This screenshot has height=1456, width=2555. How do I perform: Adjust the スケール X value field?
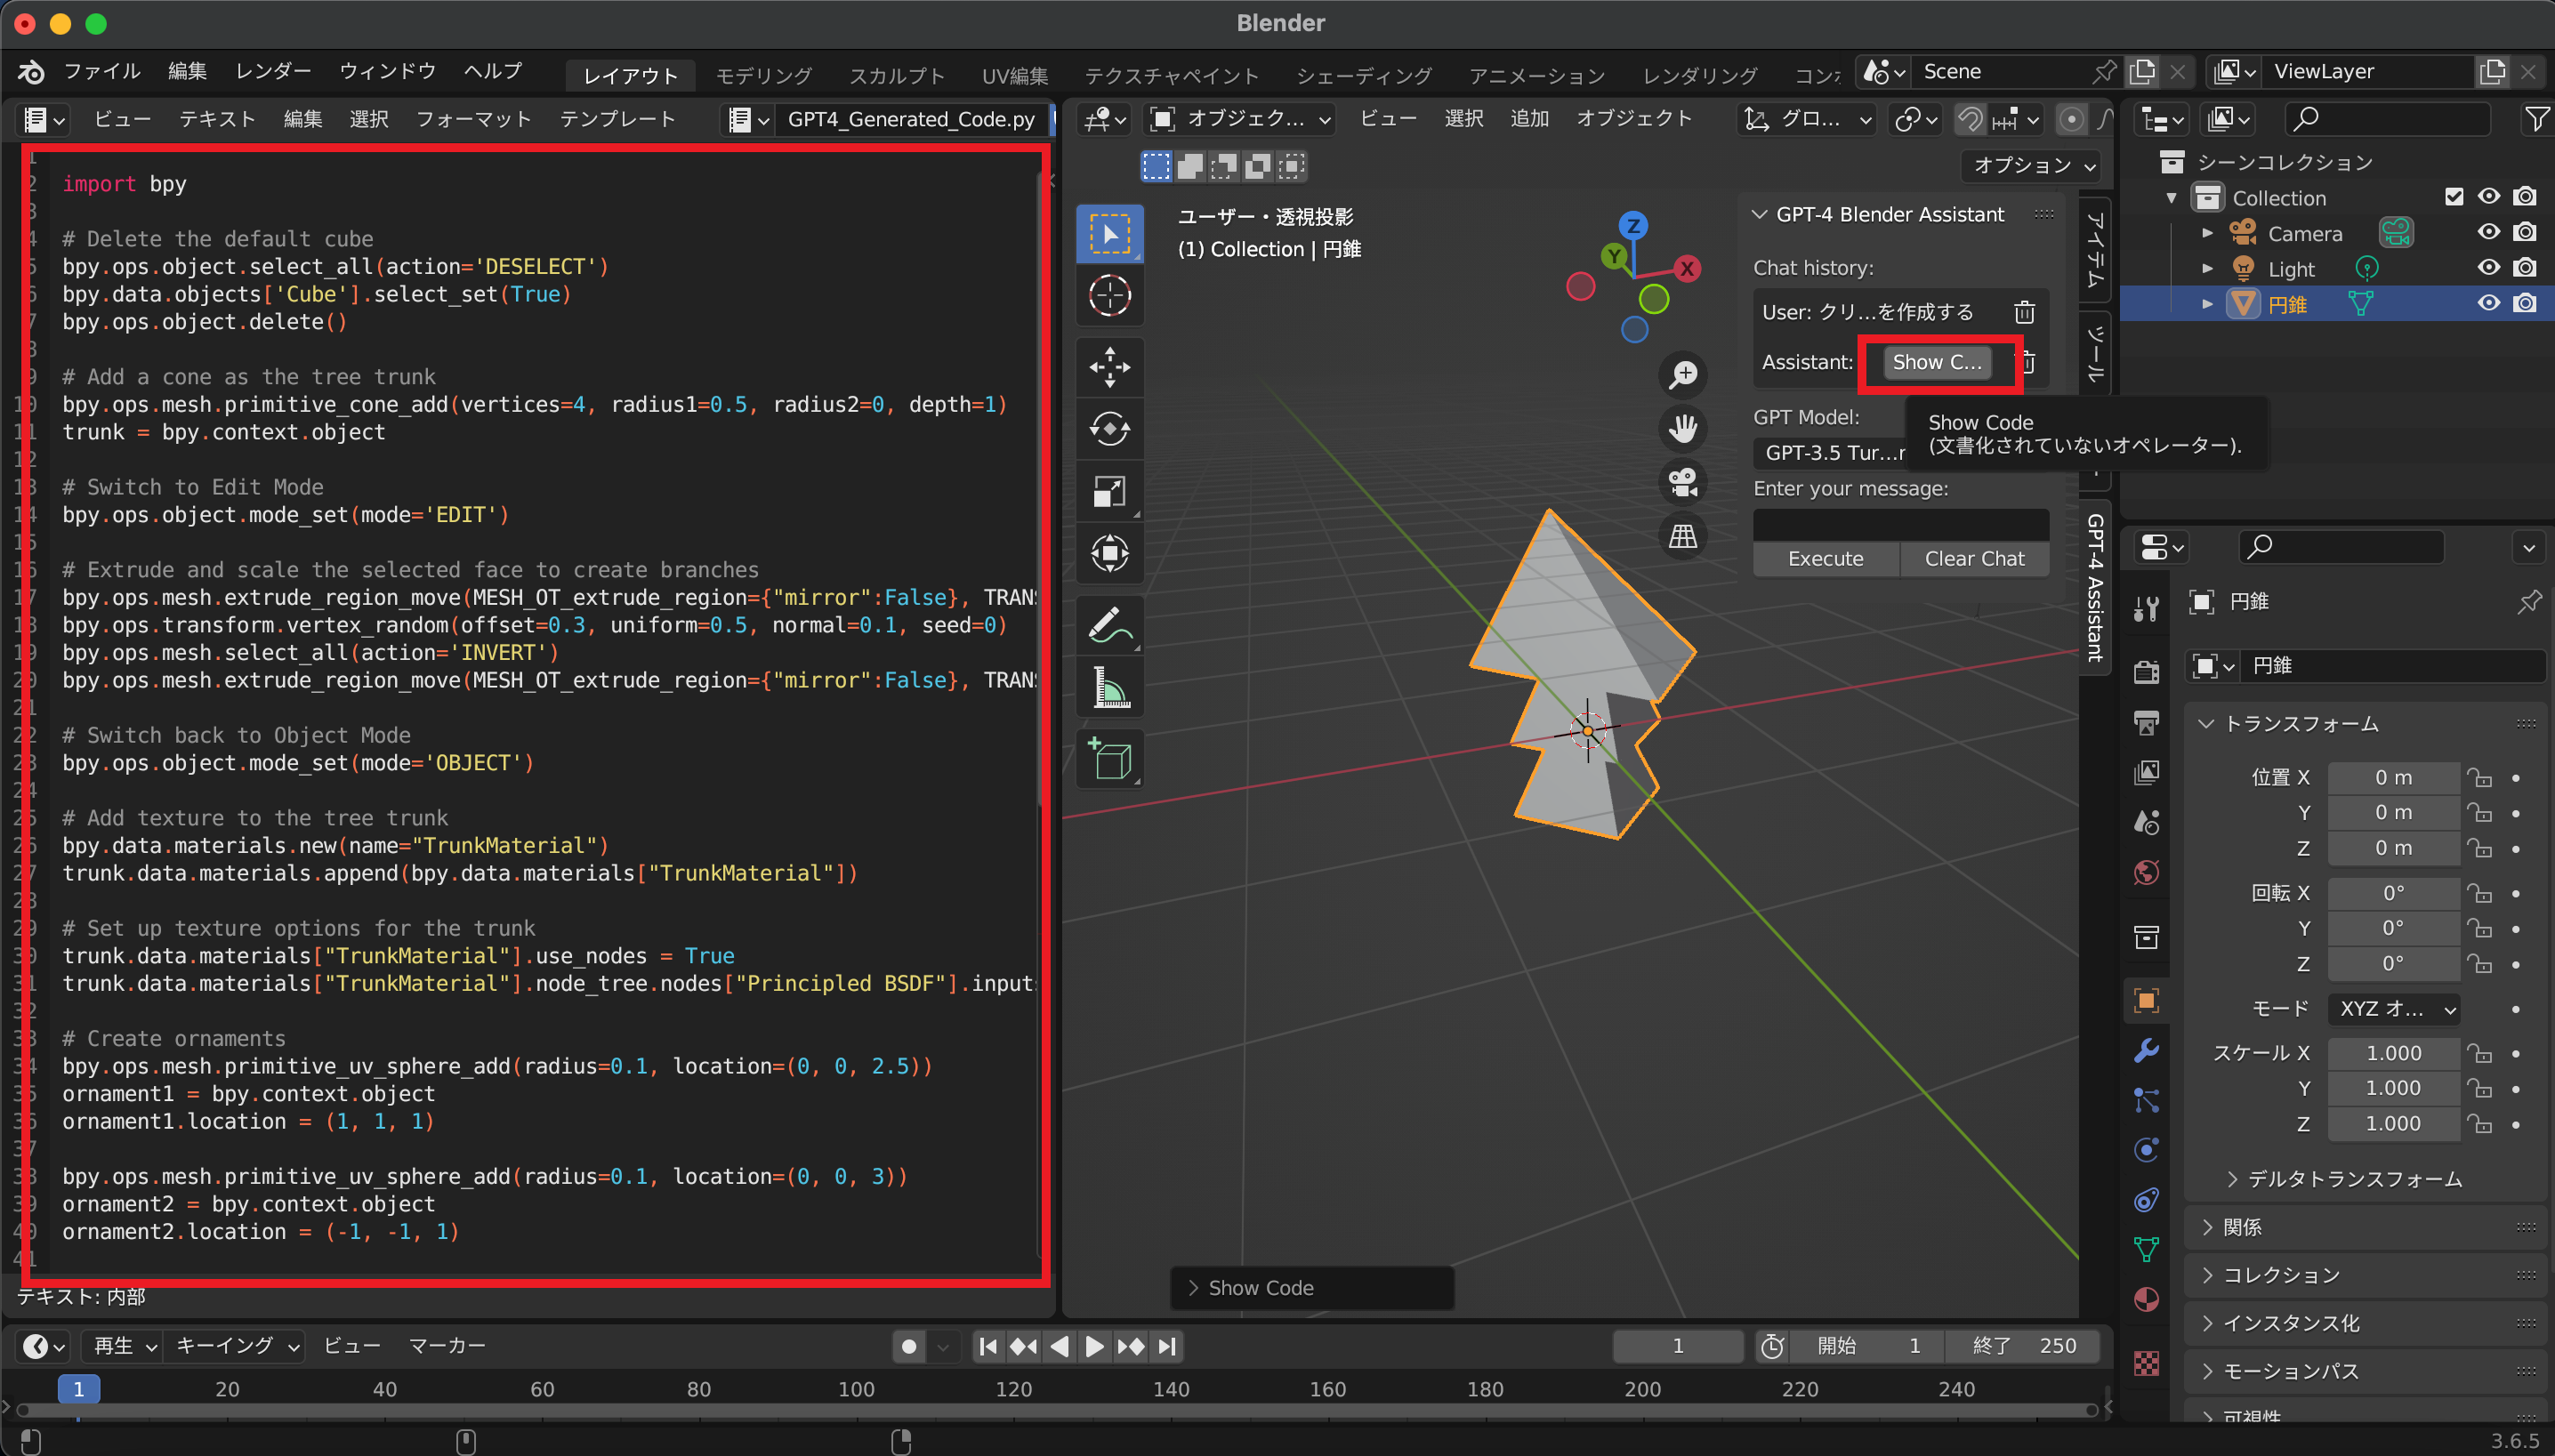[x=2392, y=1052]
